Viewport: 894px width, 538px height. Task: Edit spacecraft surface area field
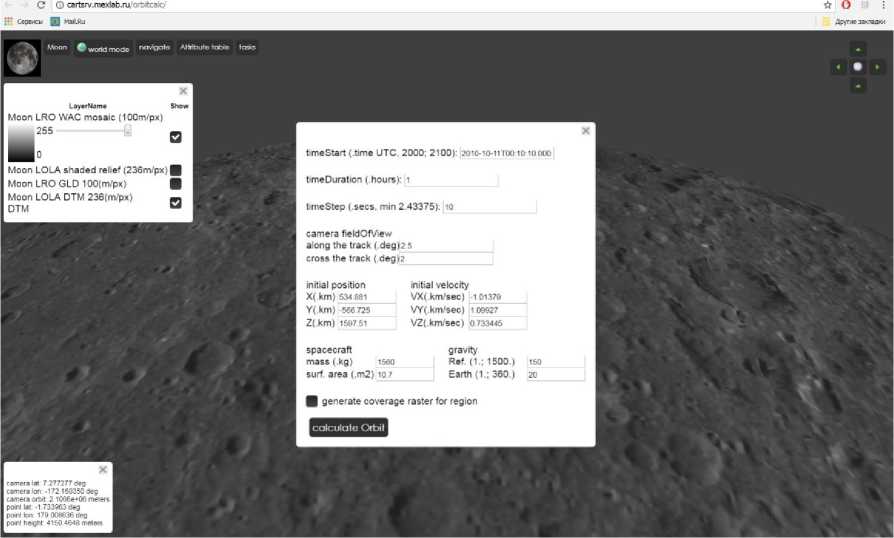point(405,374)
